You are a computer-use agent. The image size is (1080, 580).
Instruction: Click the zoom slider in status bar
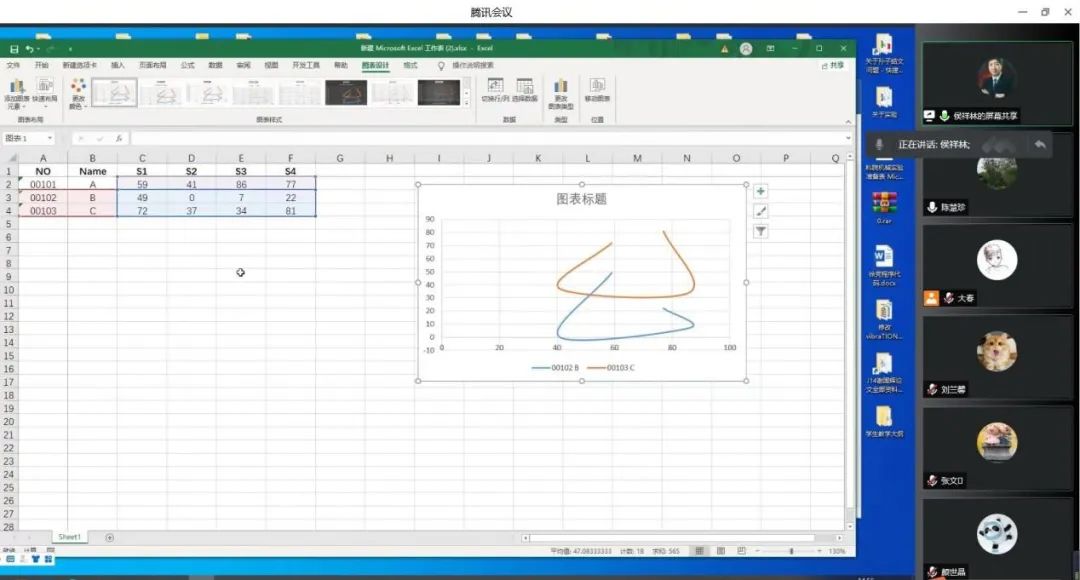point(790,551)
